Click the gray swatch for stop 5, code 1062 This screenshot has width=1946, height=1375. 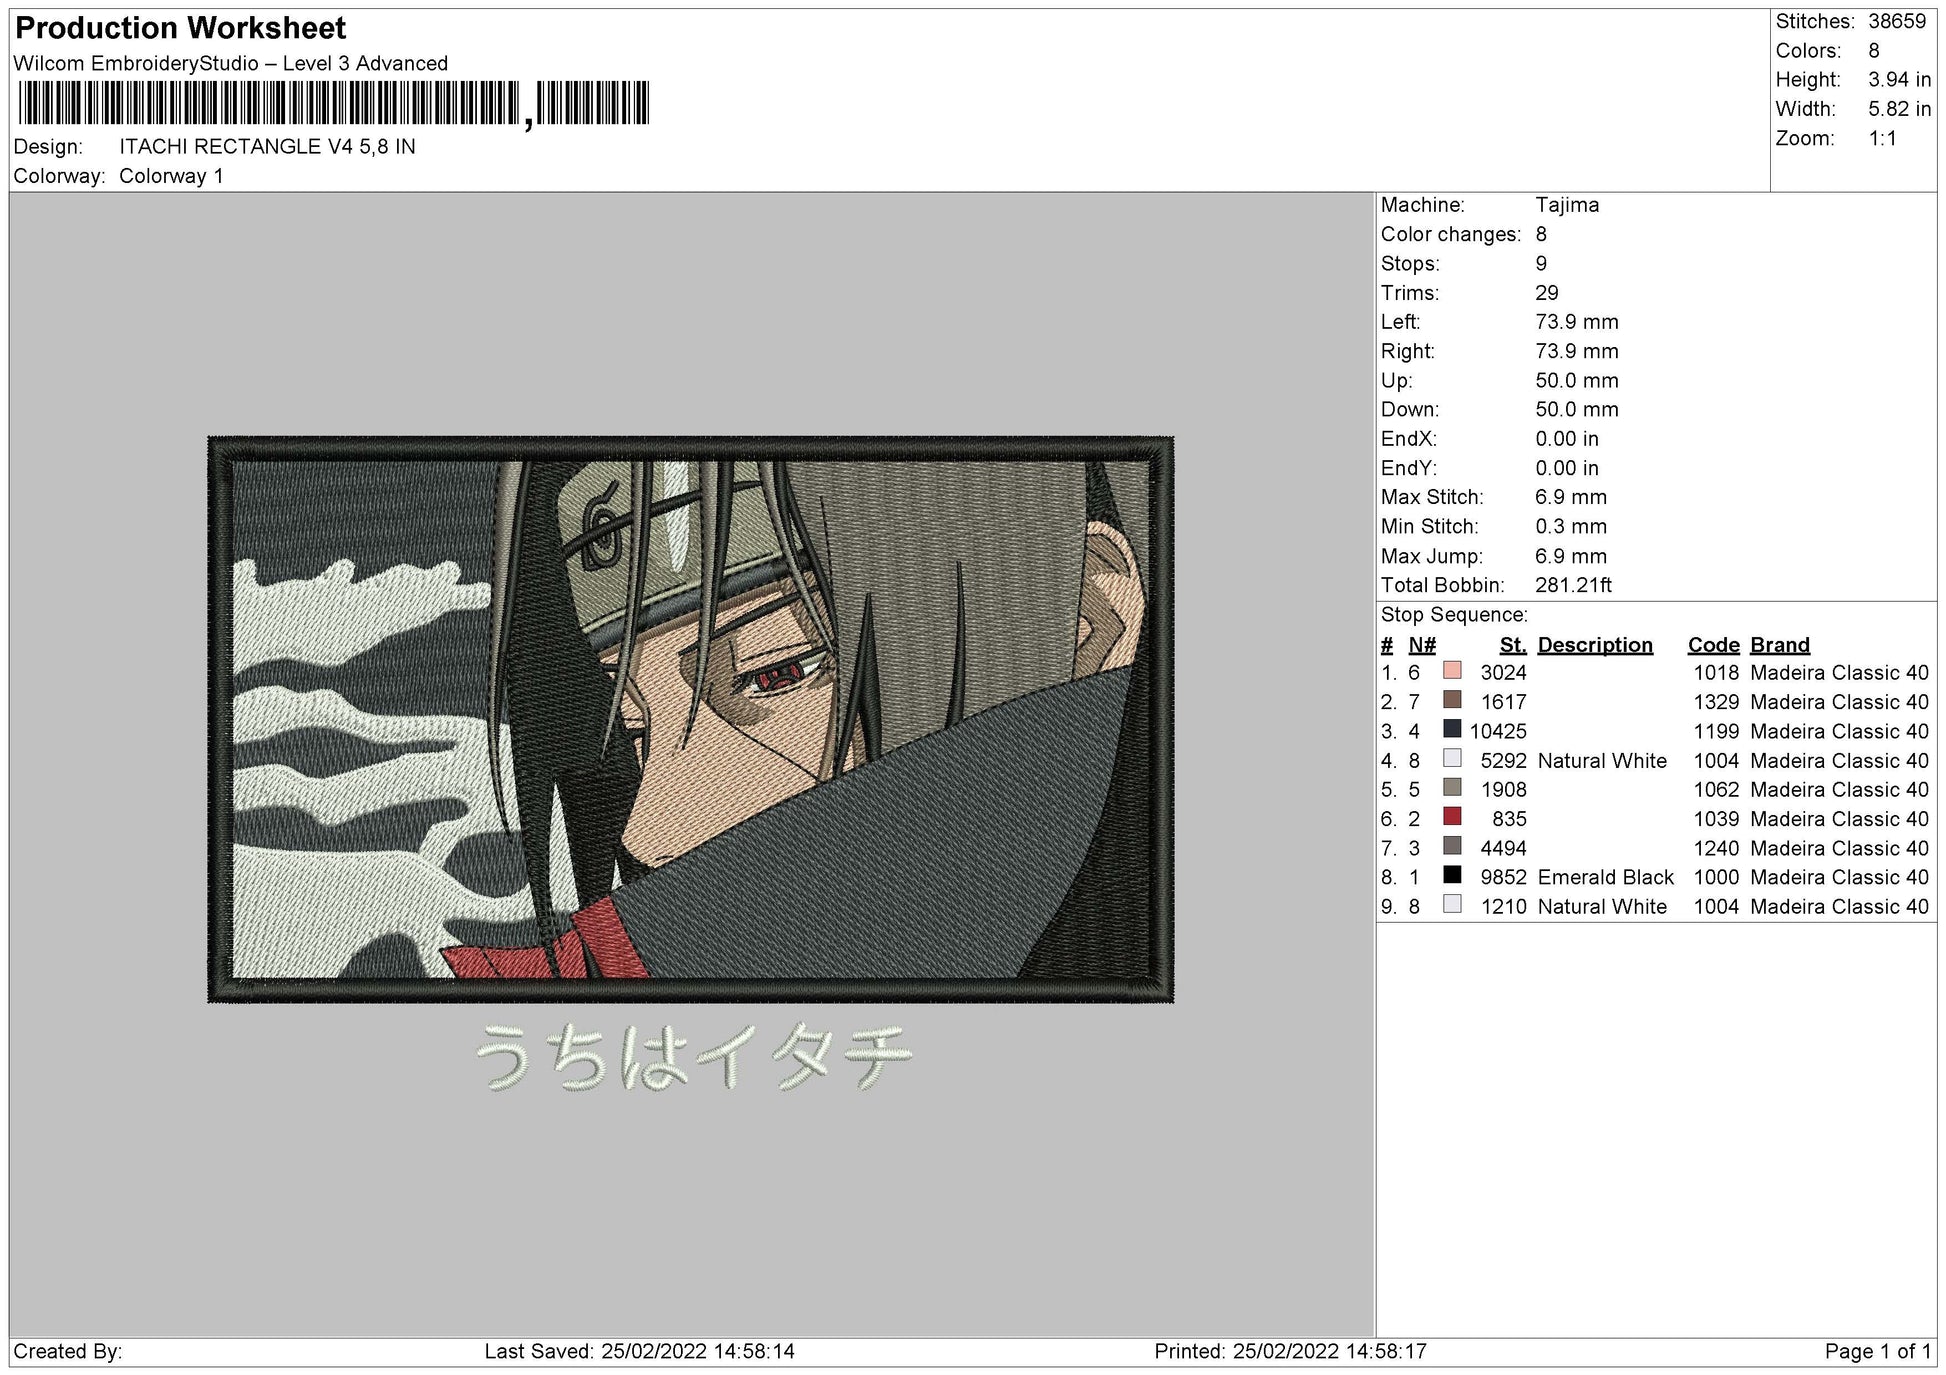1452,788
